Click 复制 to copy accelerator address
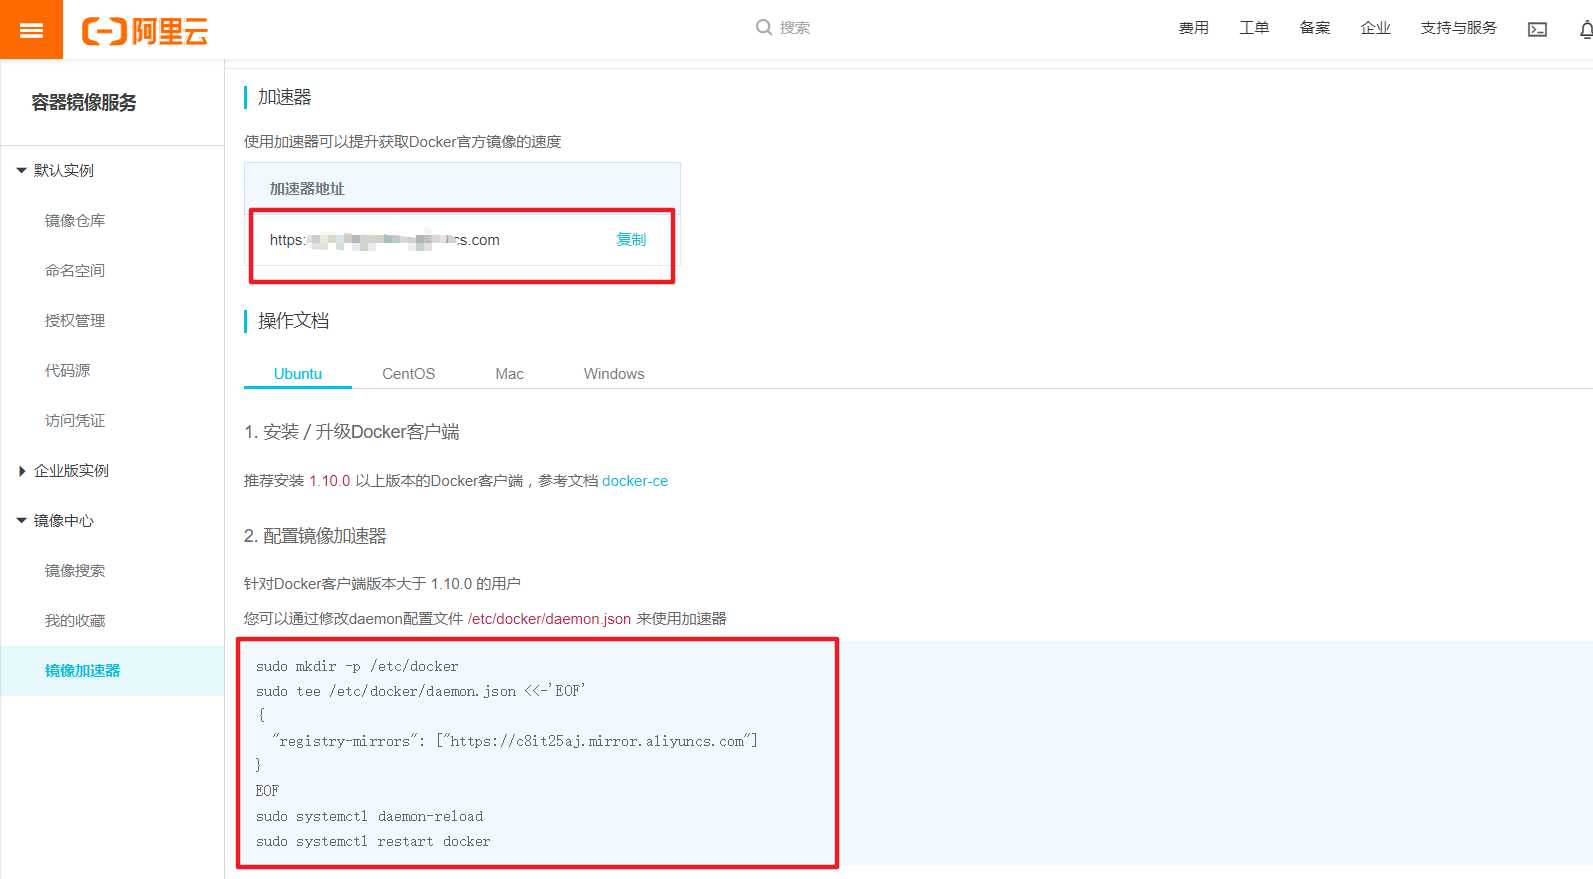The height and width of the screenshot is (879, 1593). click(631, 239)
